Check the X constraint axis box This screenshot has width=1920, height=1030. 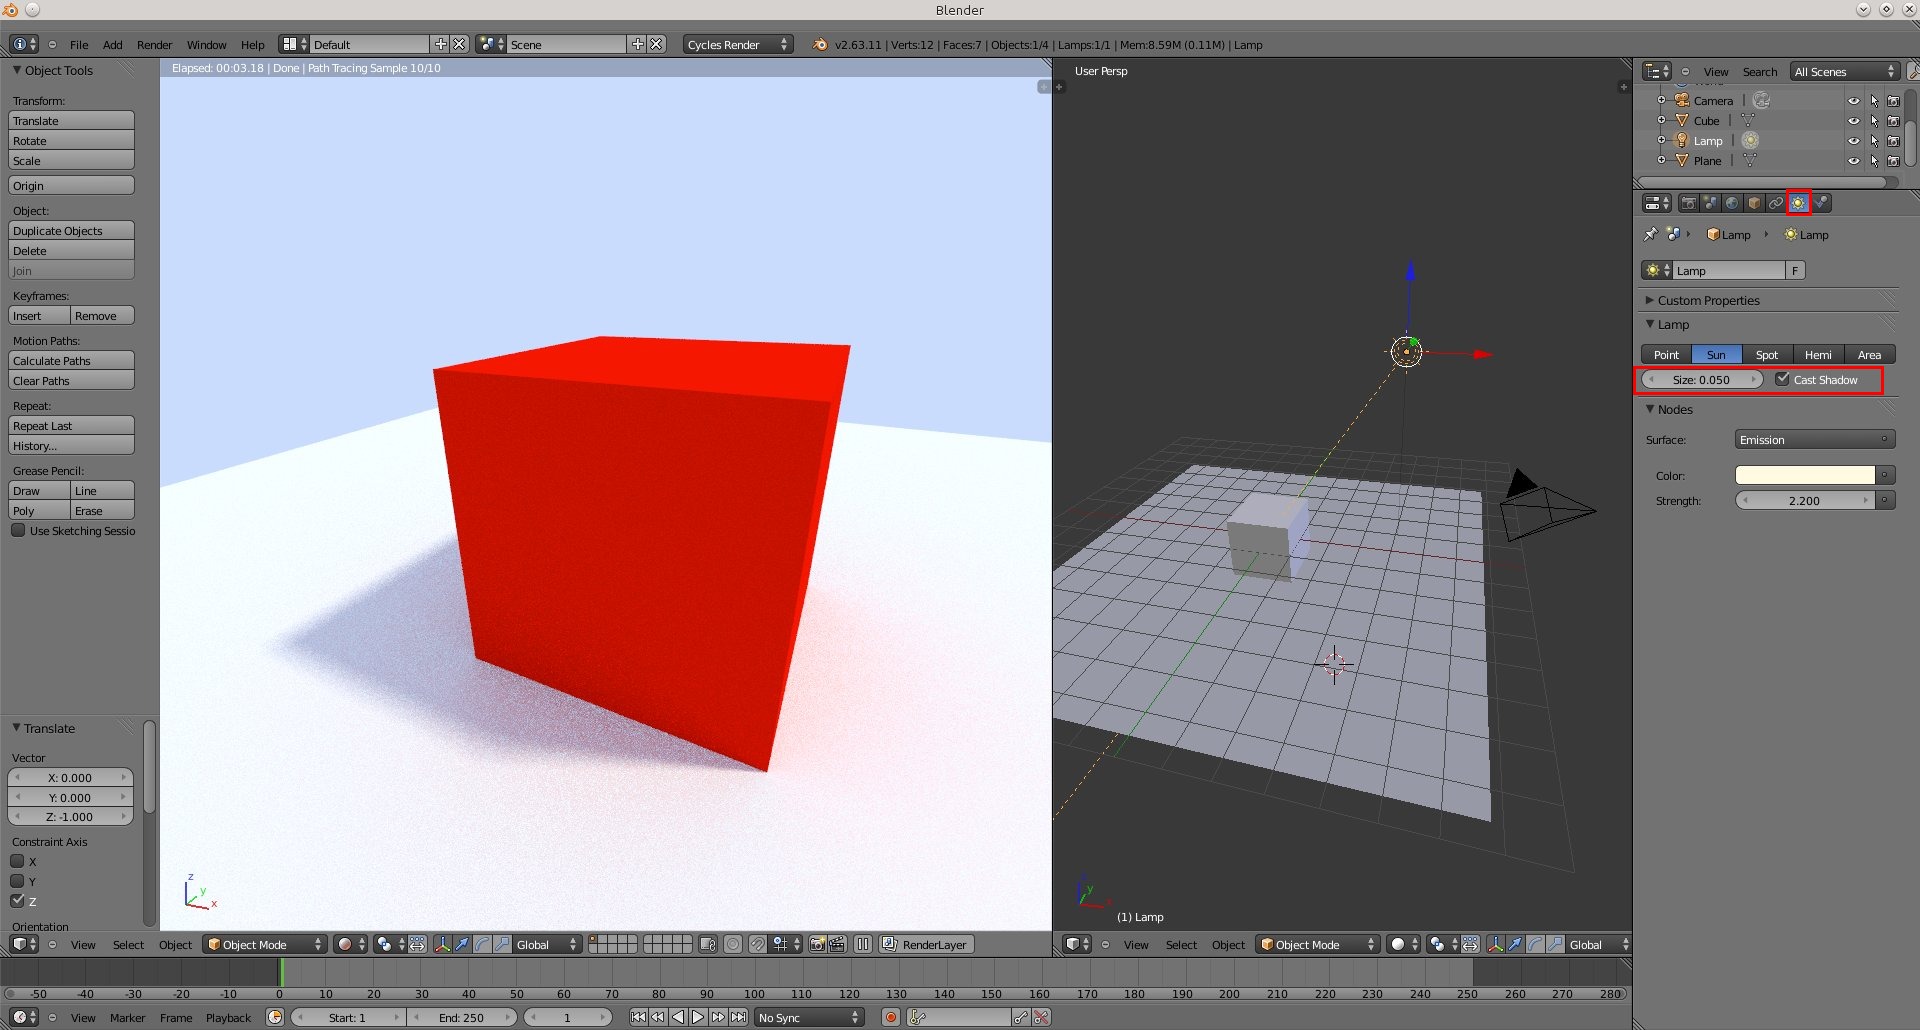[x=17, y=861]
